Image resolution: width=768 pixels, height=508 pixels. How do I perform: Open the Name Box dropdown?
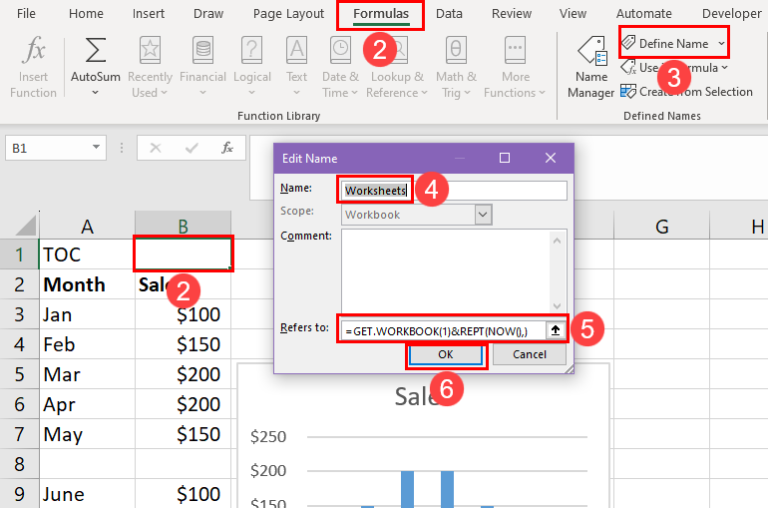tap(96, 147)
